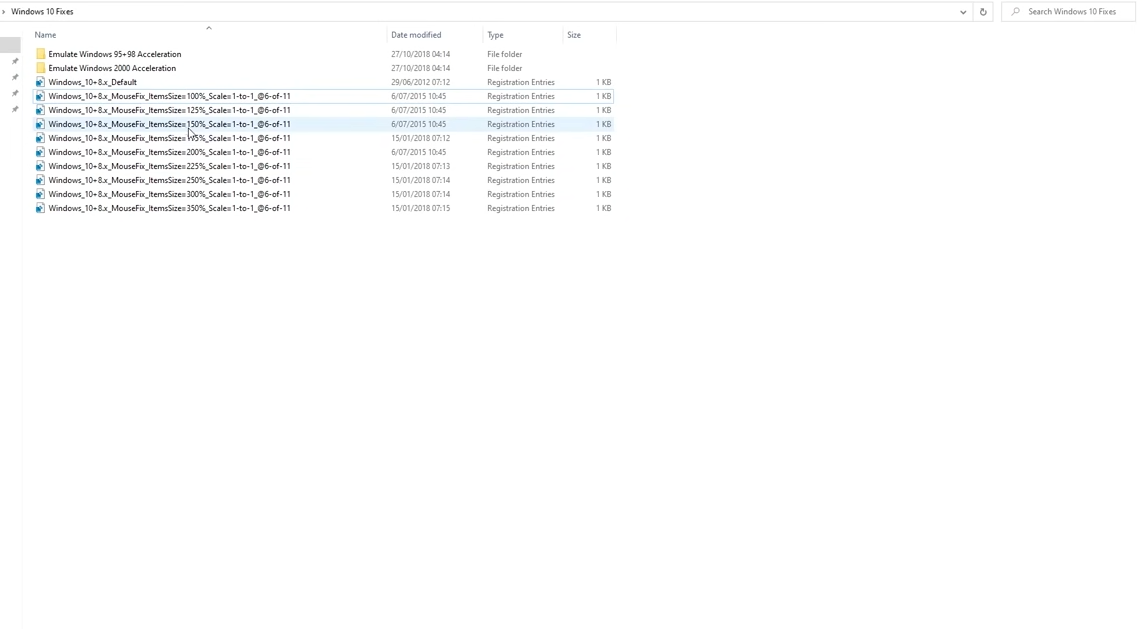Viewport: 1142px width, 629px height.
Task: Select the MouseFix ItemsSize=350% file name
Action: [170, 208]
